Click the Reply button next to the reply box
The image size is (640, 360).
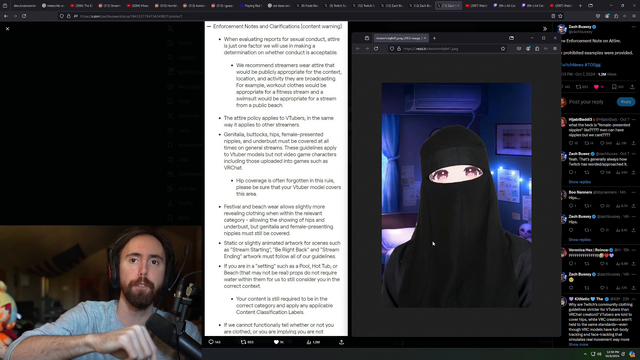click(626, 102)
